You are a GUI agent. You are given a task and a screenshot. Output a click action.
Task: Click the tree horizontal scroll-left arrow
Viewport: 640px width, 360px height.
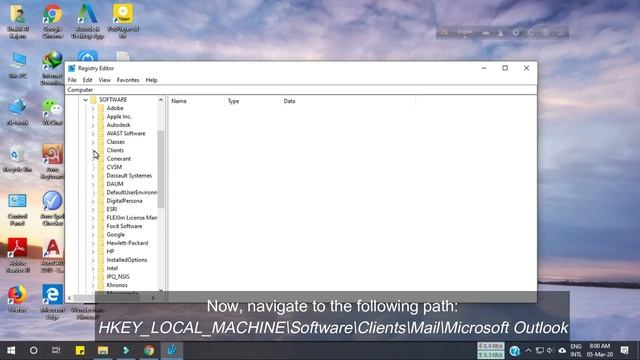69,298
